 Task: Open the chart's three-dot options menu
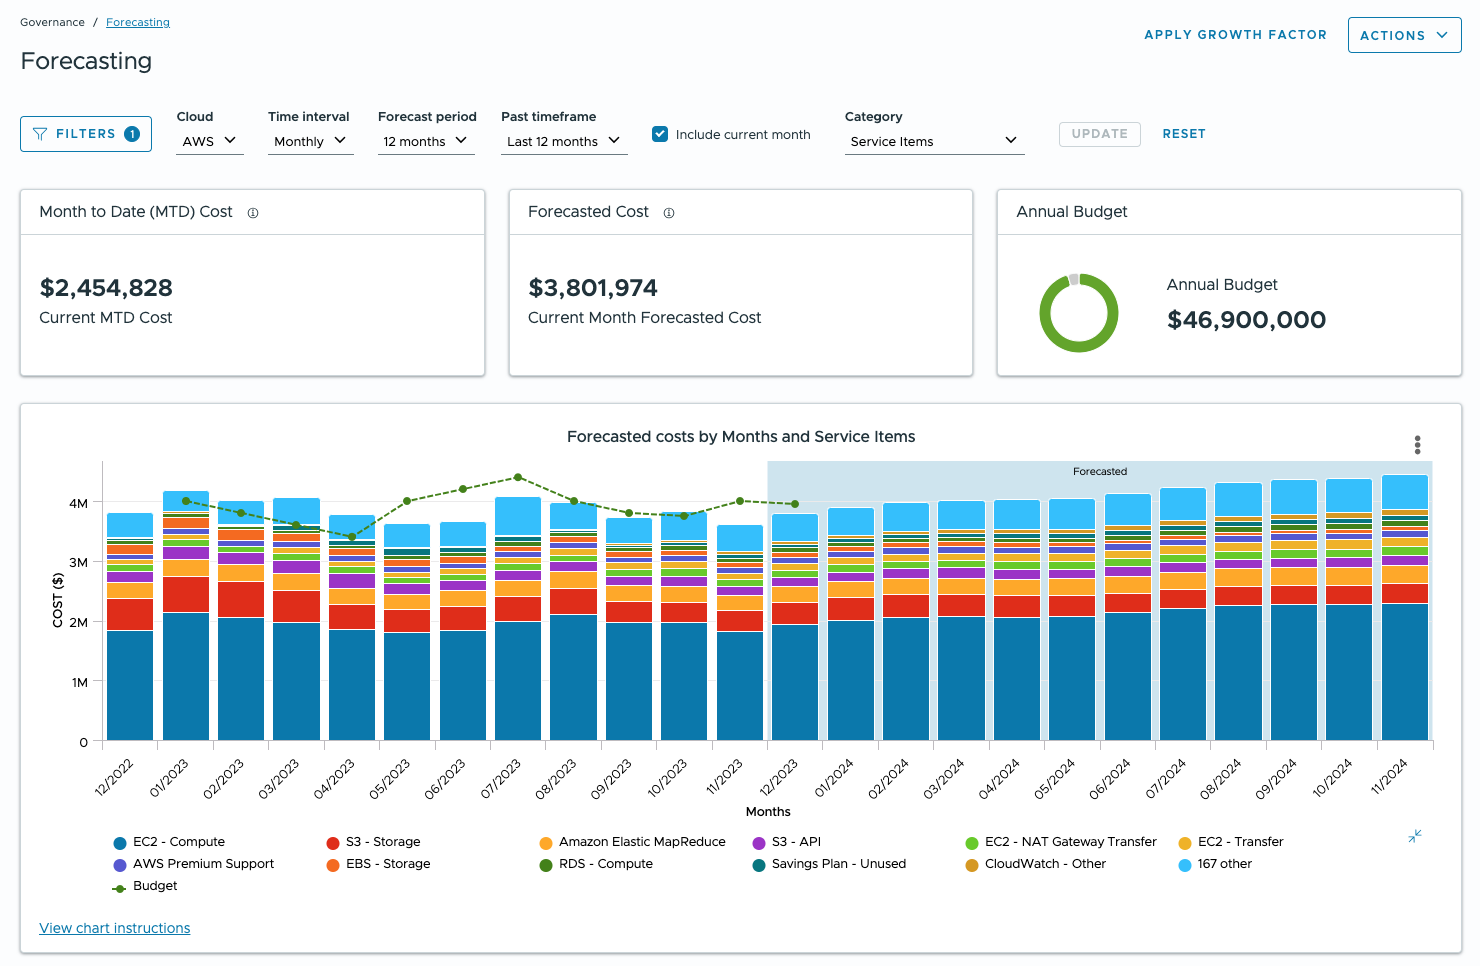point(1417,445)
